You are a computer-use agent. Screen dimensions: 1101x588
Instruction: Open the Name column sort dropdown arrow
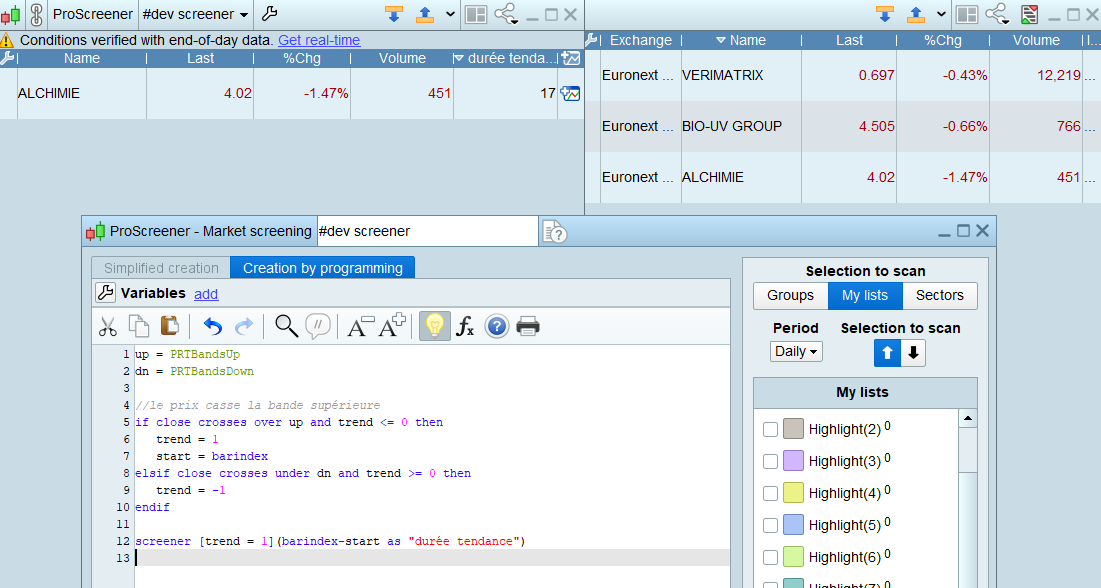tap(721, 41)
